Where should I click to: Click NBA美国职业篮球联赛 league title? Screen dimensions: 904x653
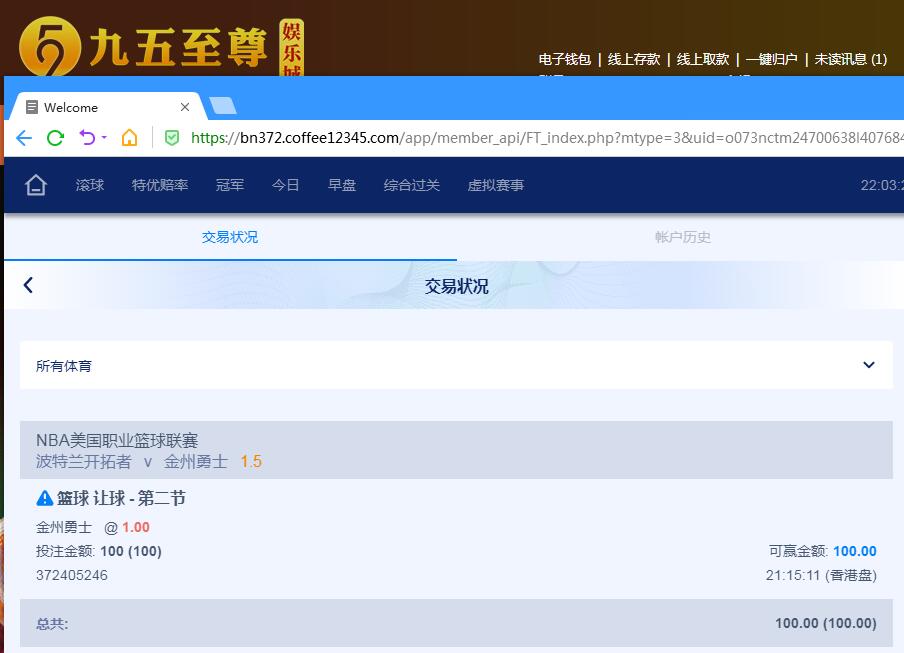pyautogui.click(x=117, y=440)
